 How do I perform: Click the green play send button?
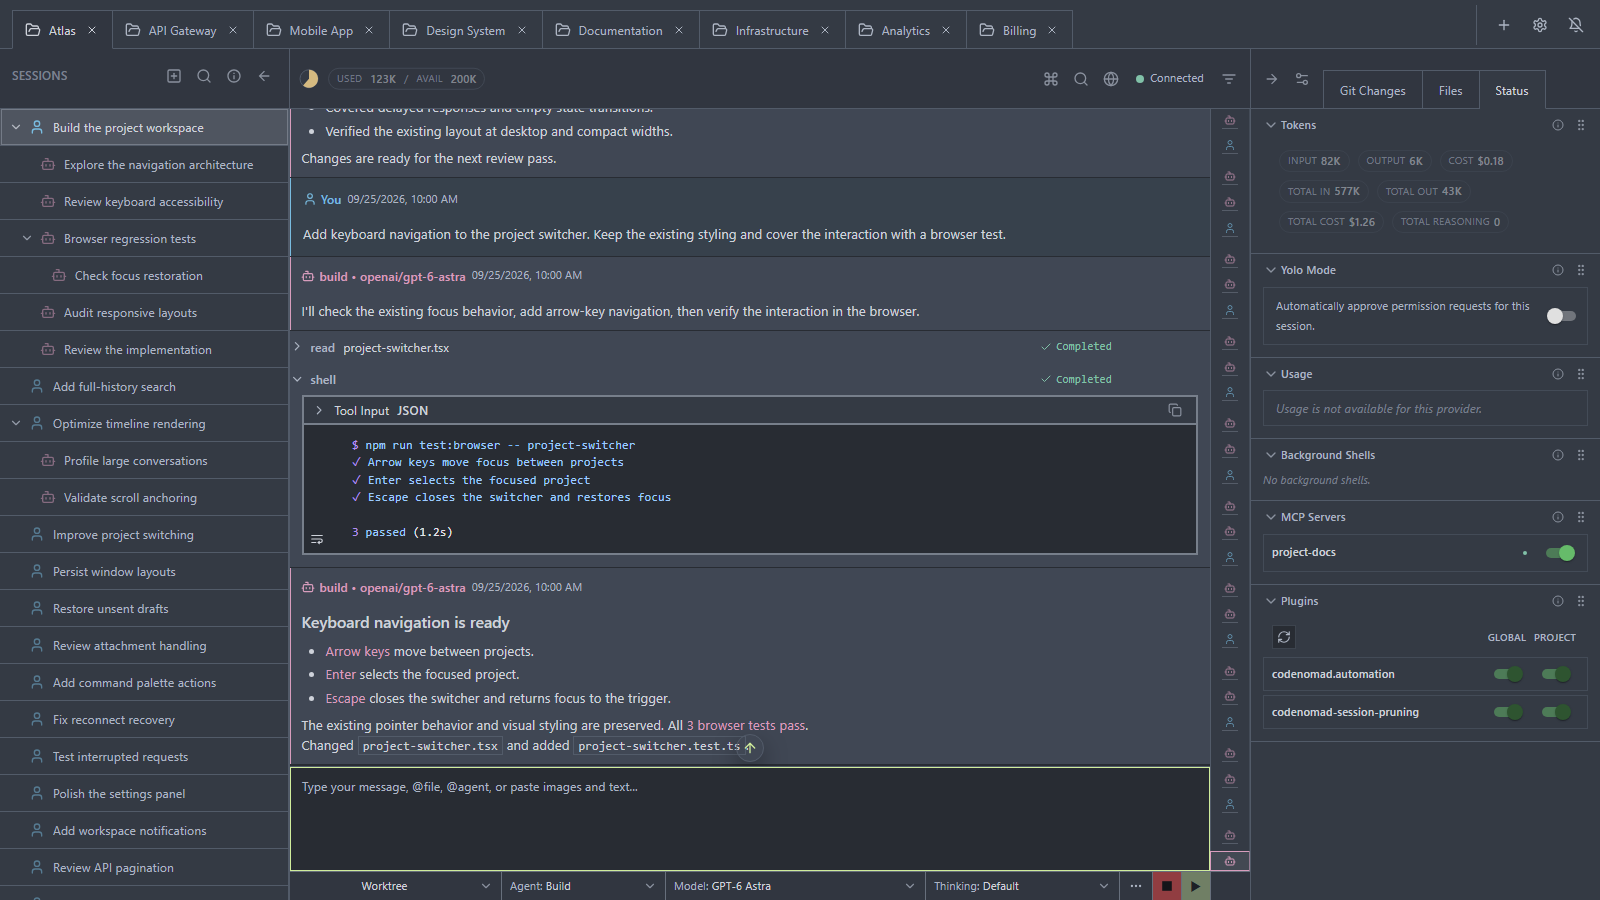pyautogui.click(x=1196, y=886)
